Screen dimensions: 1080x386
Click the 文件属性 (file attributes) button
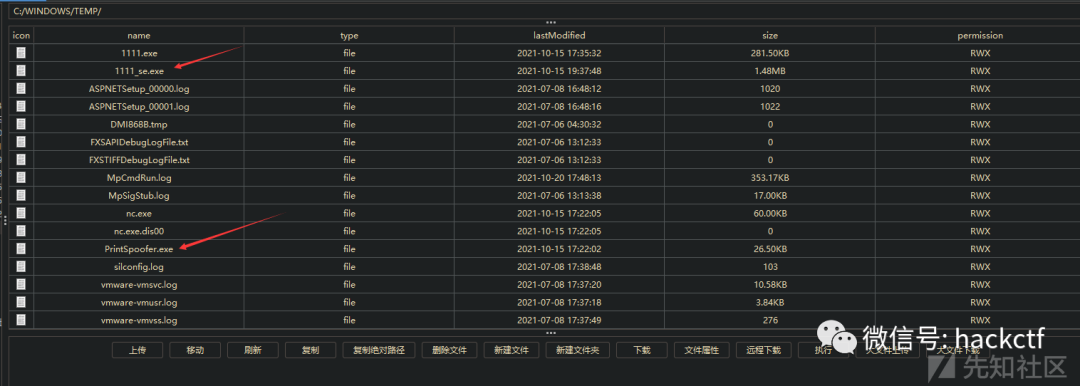pos(702,350)
